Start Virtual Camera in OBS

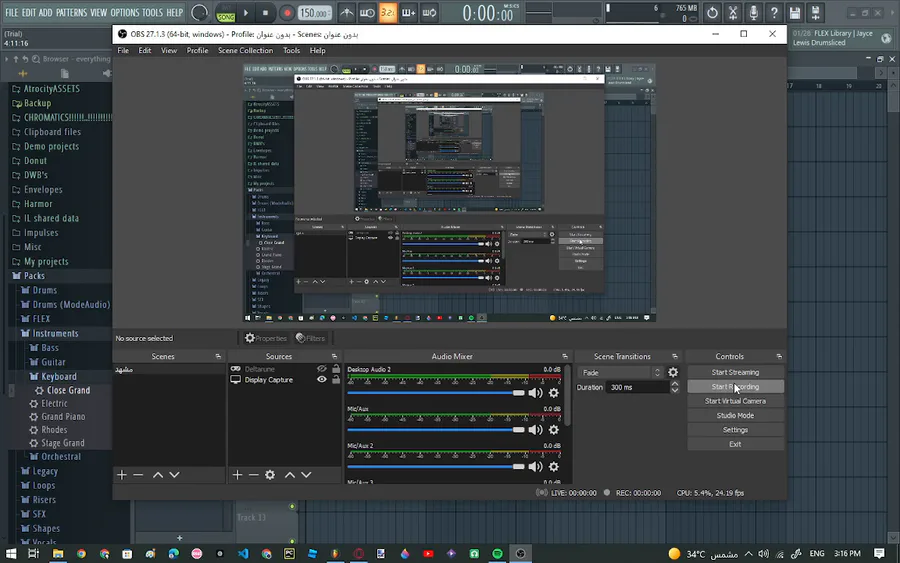coord(735,401)
